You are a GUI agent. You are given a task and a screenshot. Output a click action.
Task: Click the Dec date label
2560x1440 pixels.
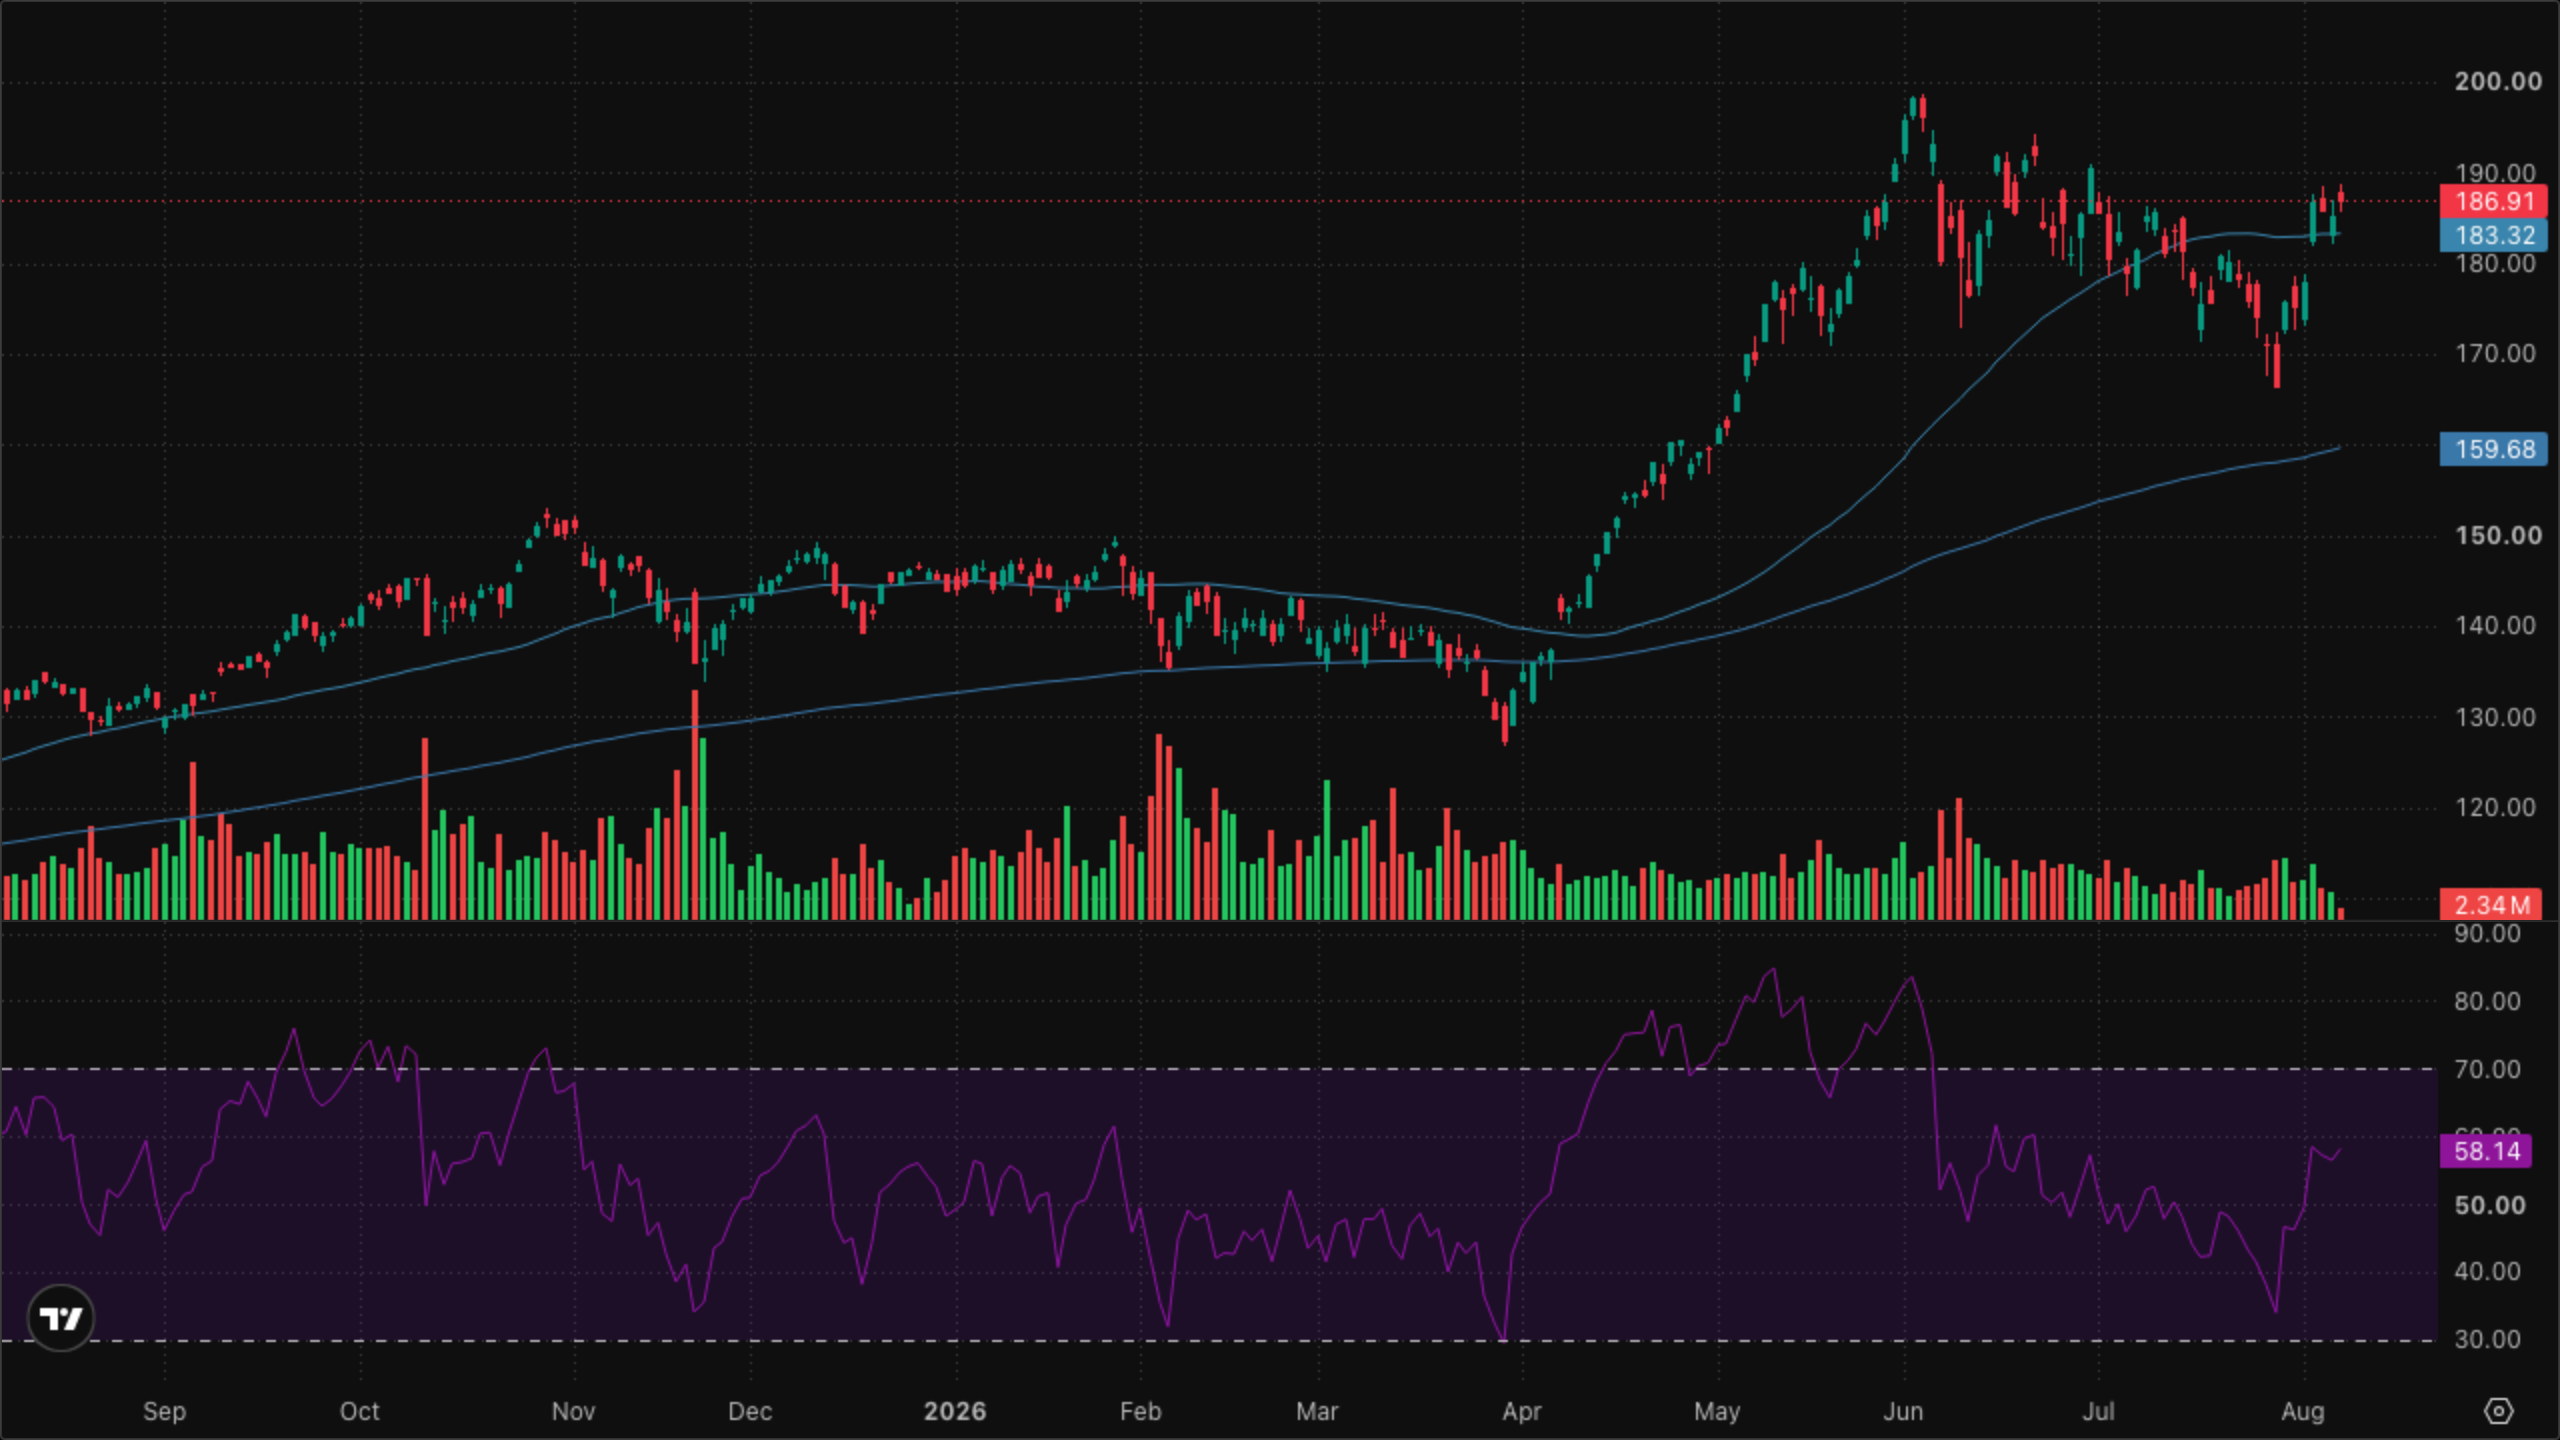point(750,1411)
